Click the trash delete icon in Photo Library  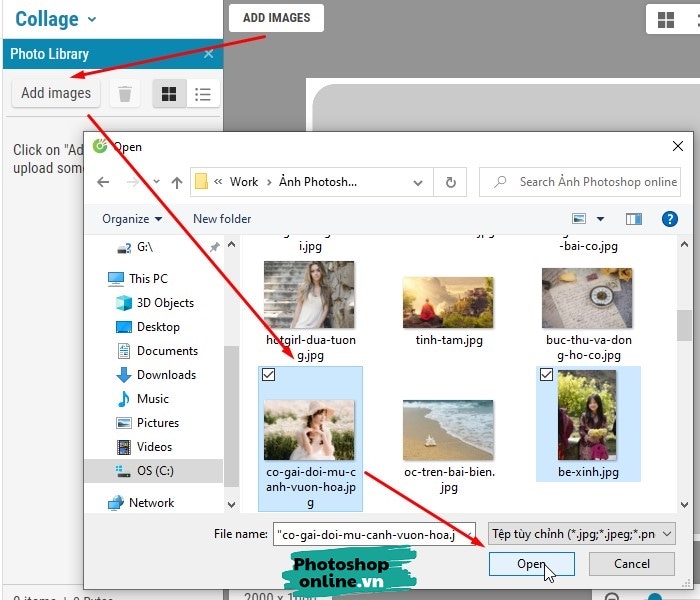125,94
